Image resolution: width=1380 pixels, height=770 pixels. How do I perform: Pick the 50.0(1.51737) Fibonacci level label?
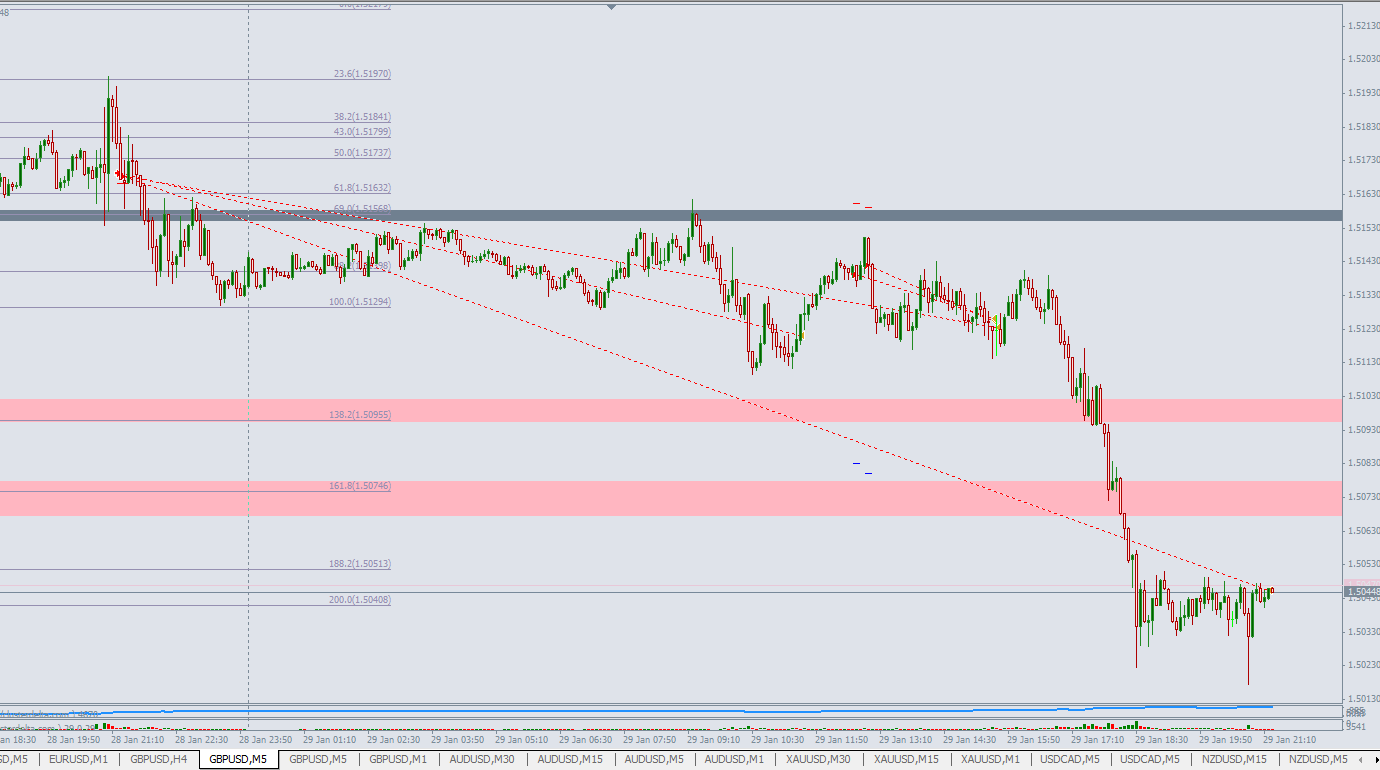362,153
